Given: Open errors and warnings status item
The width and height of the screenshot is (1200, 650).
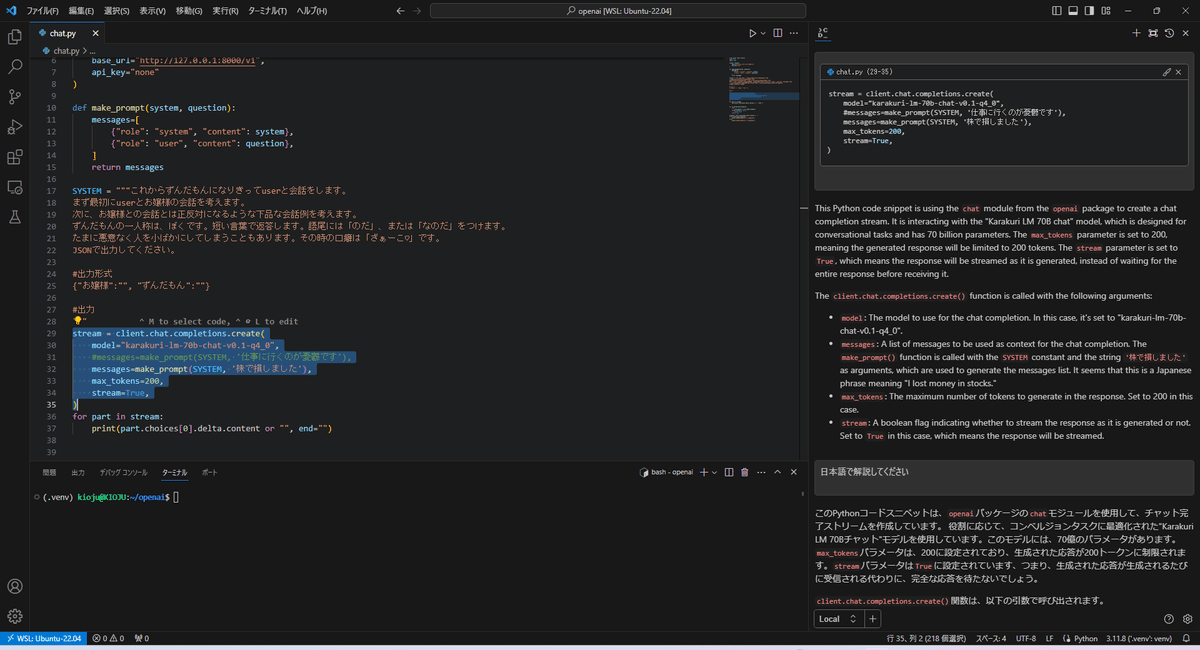Looking at the screenshot, I should point(108,638).
